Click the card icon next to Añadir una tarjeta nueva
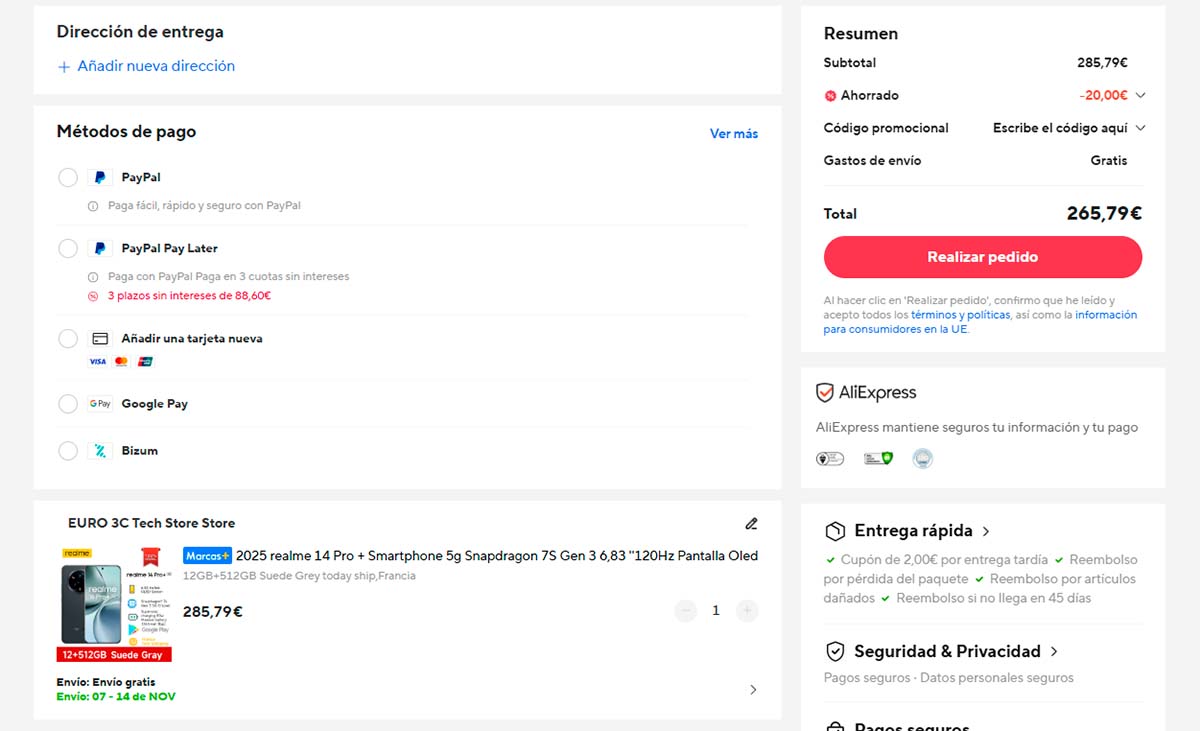1200x731 pixels. [x=99, y=338]
